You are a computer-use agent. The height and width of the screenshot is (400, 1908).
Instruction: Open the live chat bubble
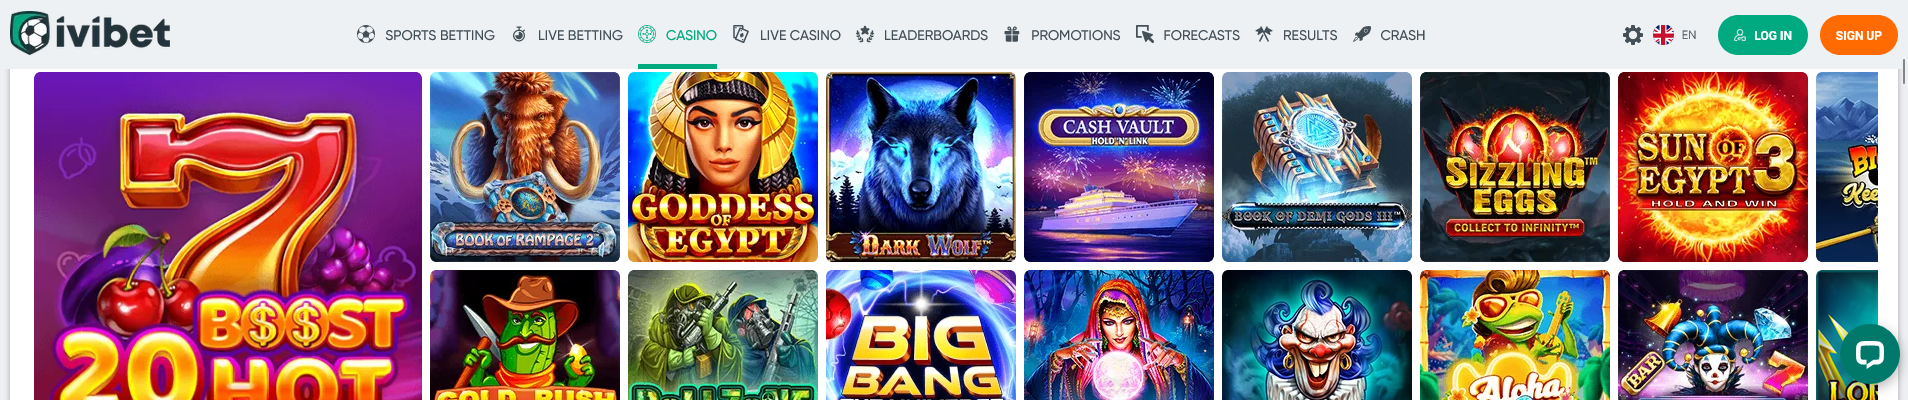point(1868,354)
